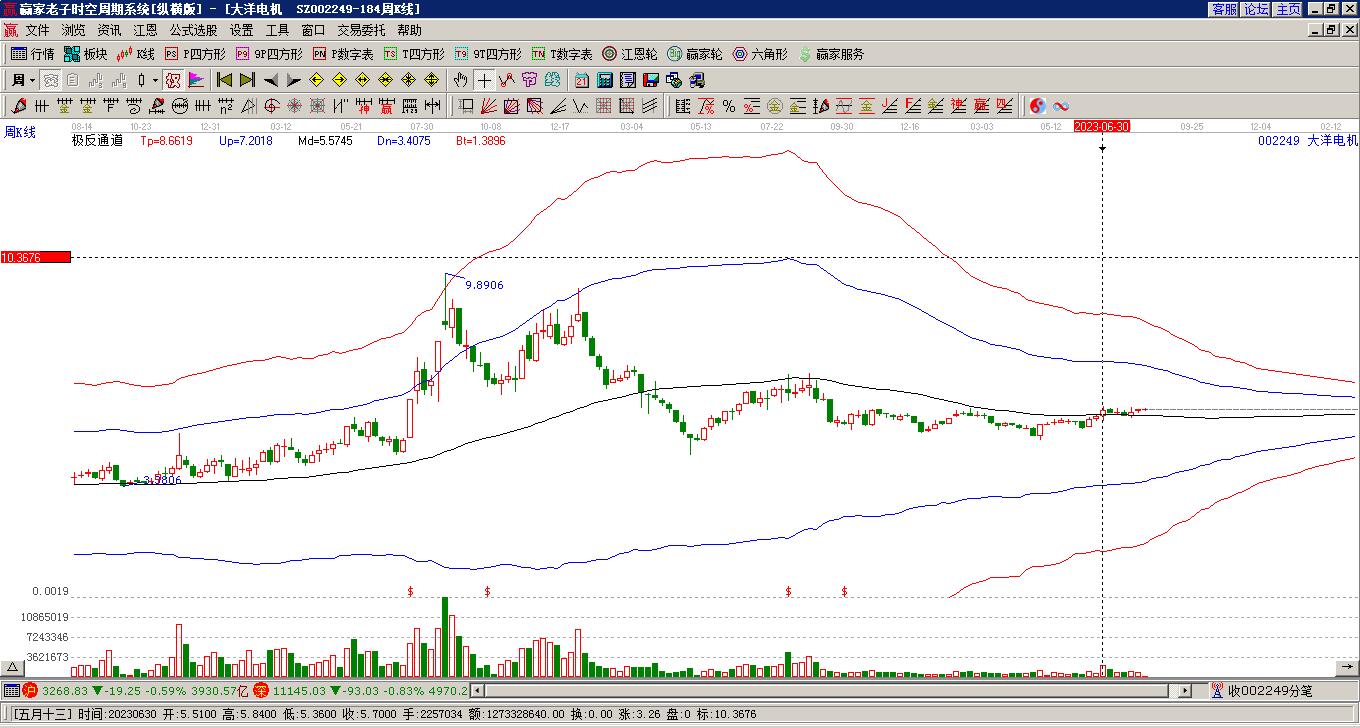Click the yellow diamond right-arrow icon
1360x728 pixels.
pos(340,80)
